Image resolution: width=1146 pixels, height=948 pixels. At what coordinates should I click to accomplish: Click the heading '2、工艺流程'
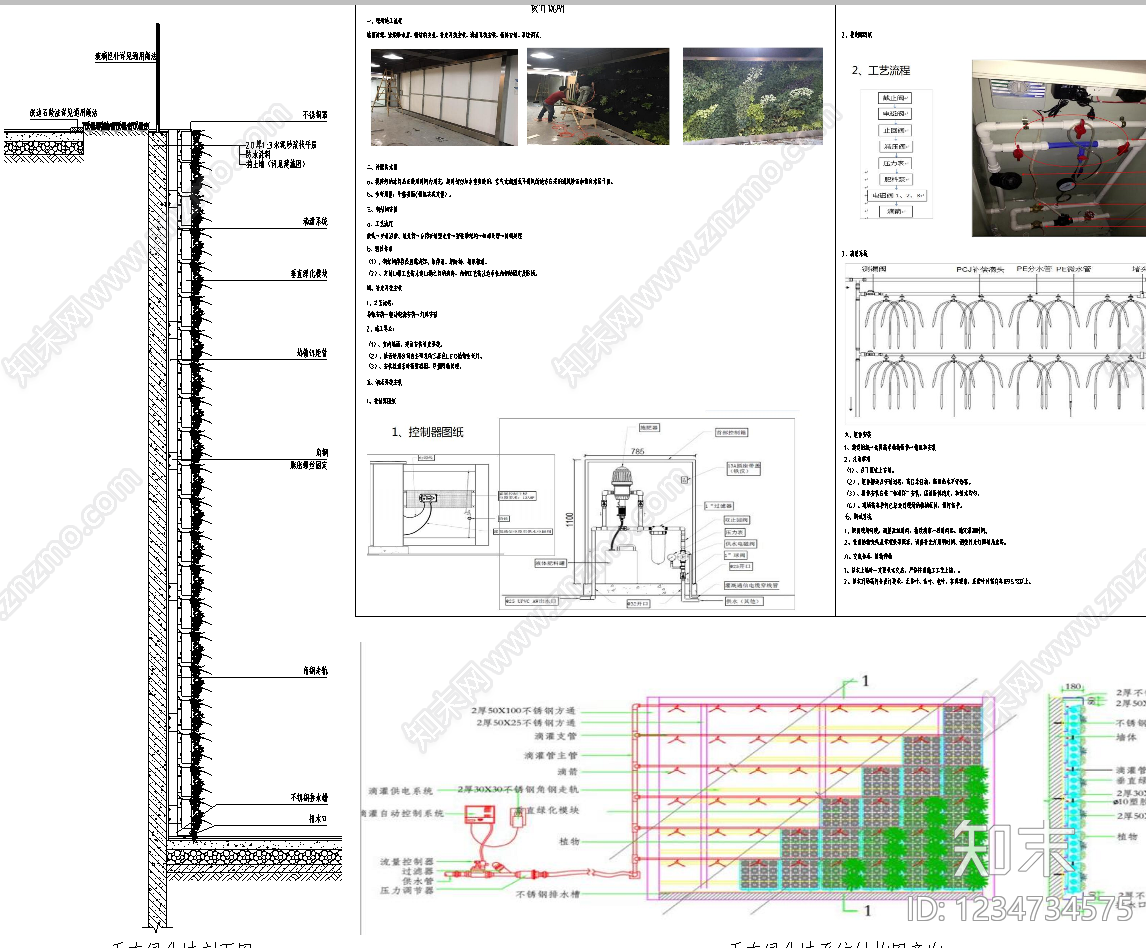(x=881, y=70)
